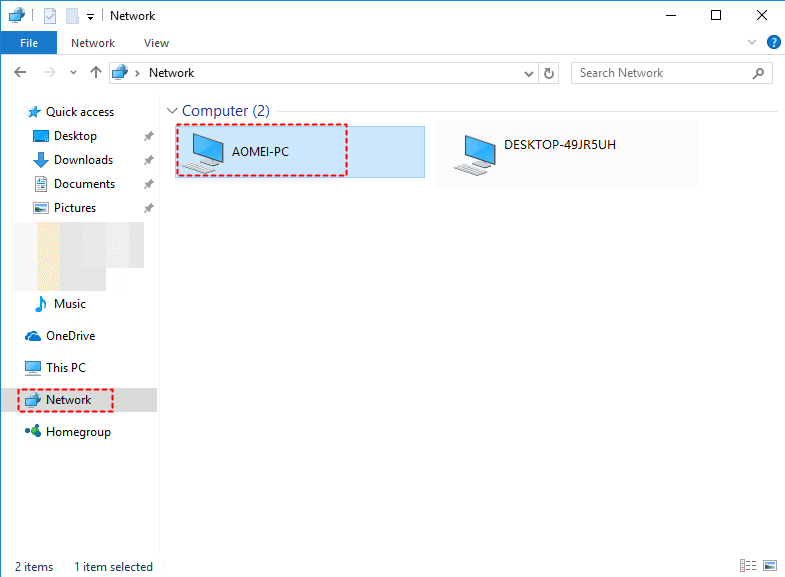Click the pin icon next to Desktop

[x=149, y=136]
